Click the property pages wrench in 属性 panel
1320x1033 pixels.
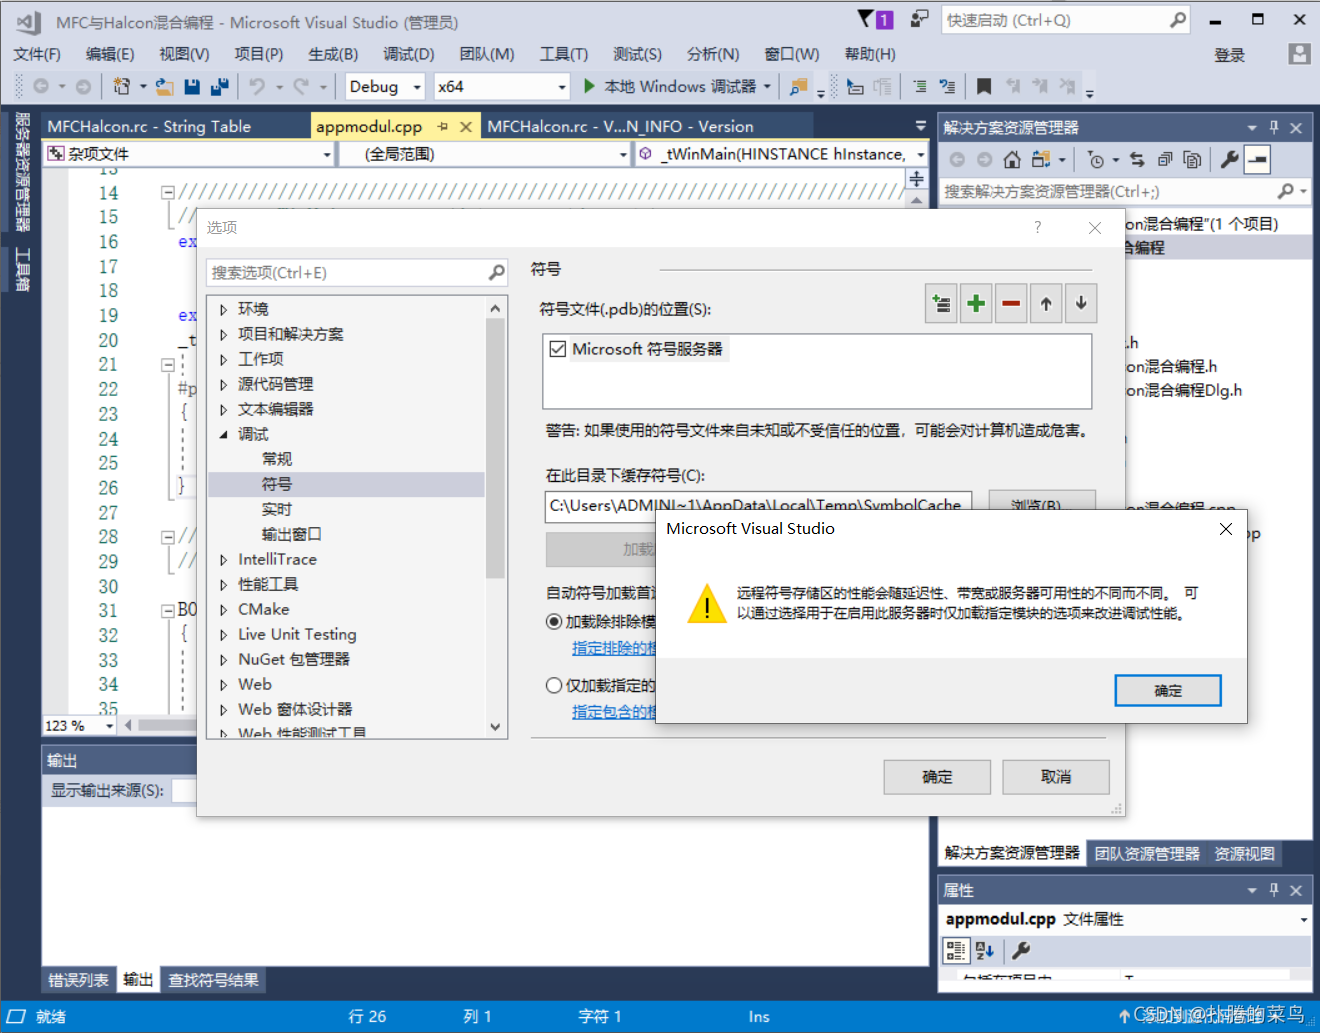pyautogui.click(x=1021, y=950)
